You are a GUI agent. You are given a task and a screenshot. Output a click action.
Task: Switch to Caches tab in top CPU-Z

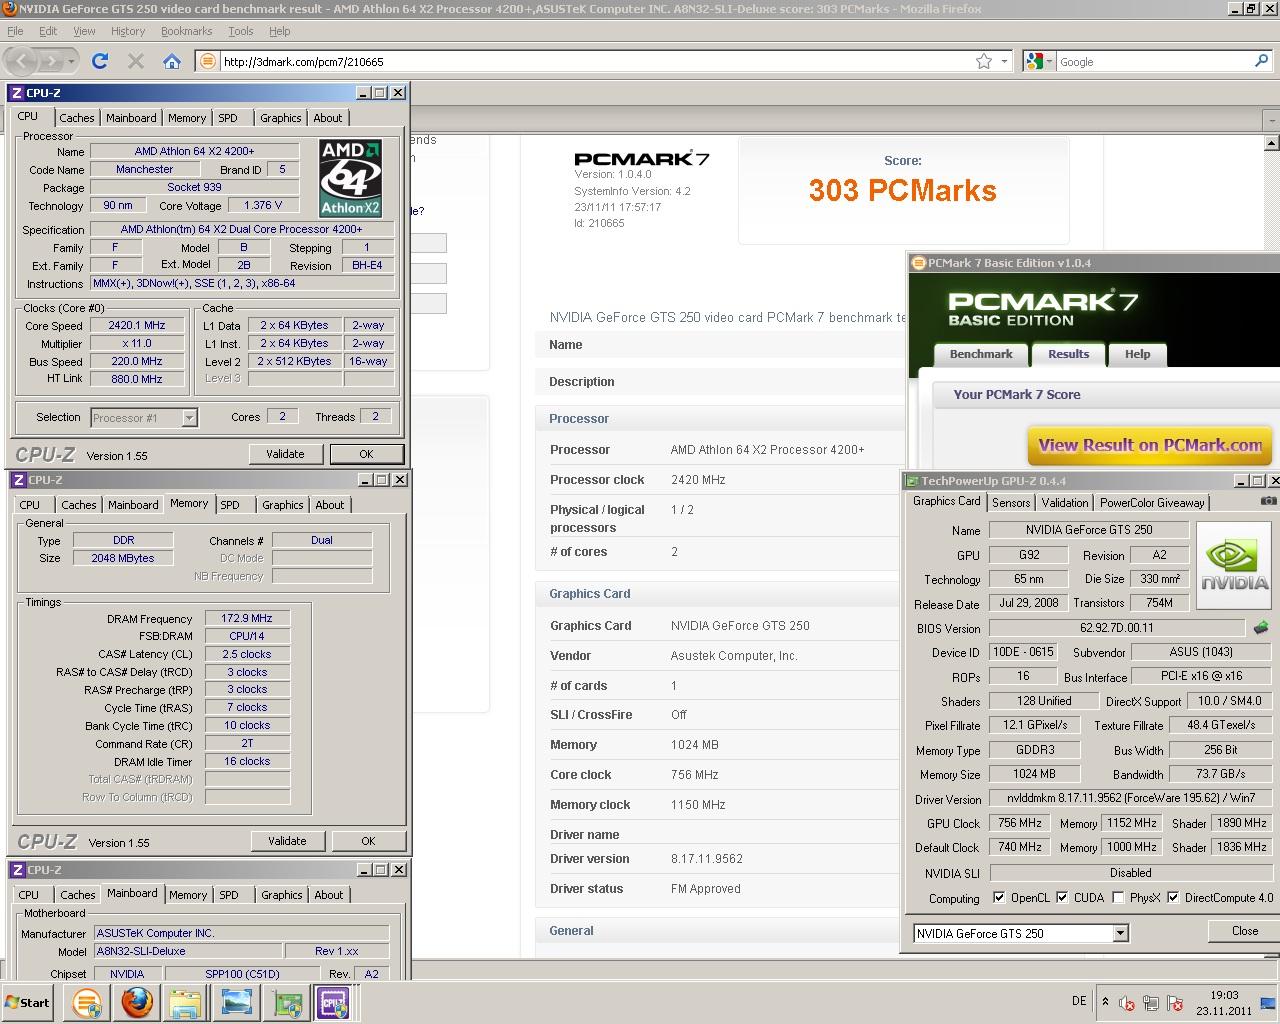[77, 118]
